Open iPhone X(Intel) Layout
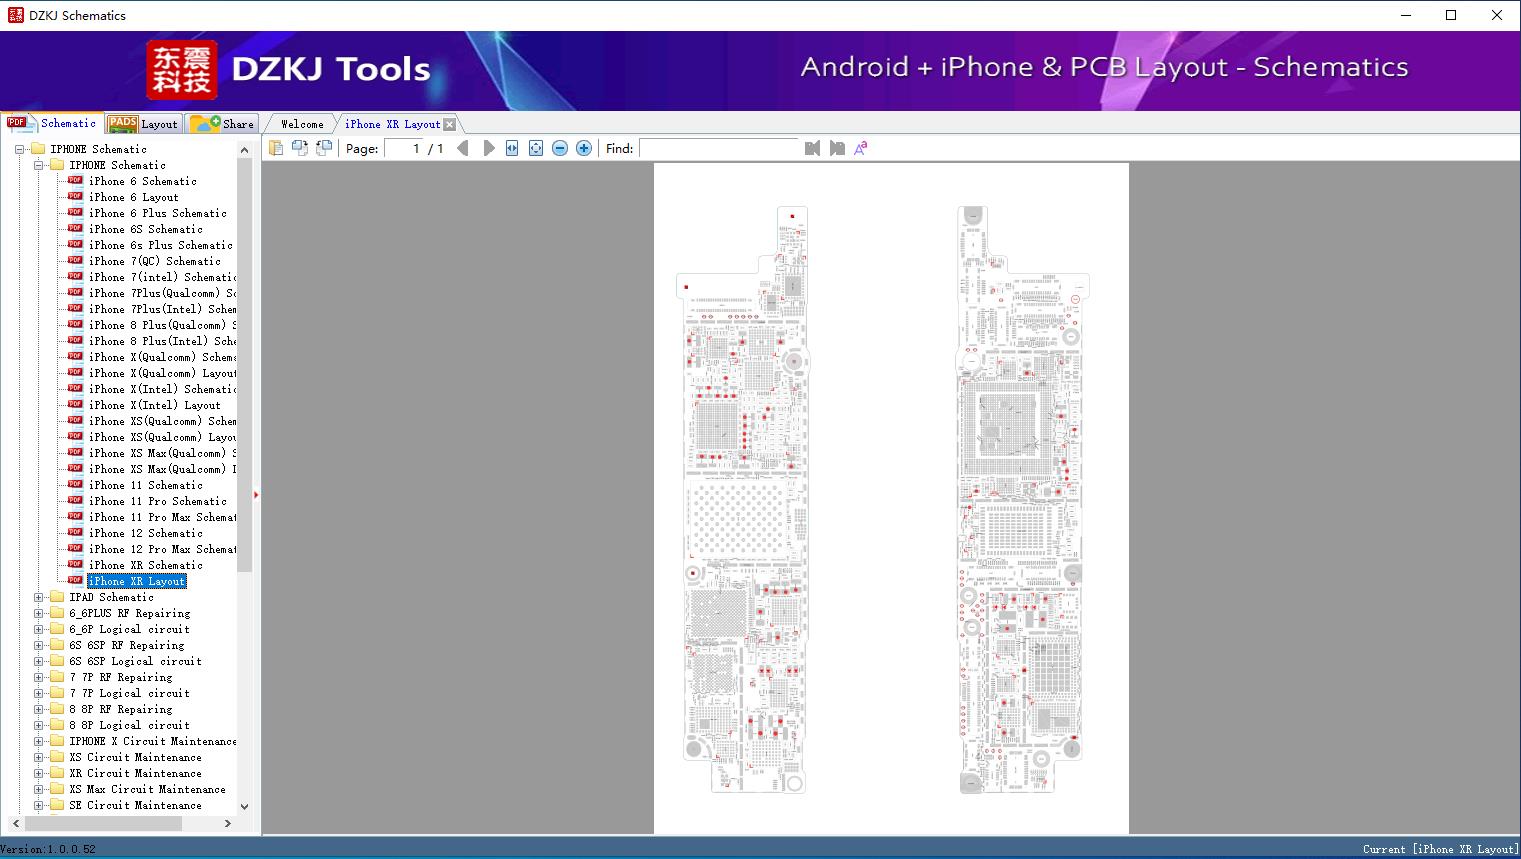The image size is (1521, 859). tap(154, 405)
